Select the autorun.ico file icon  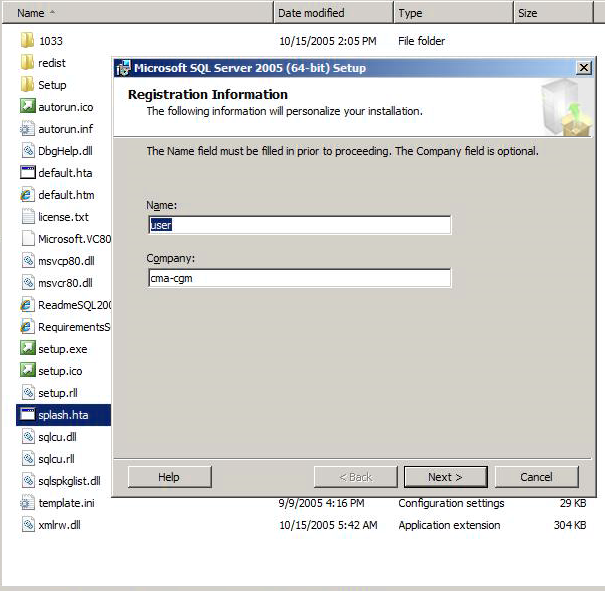click(28, 107)
